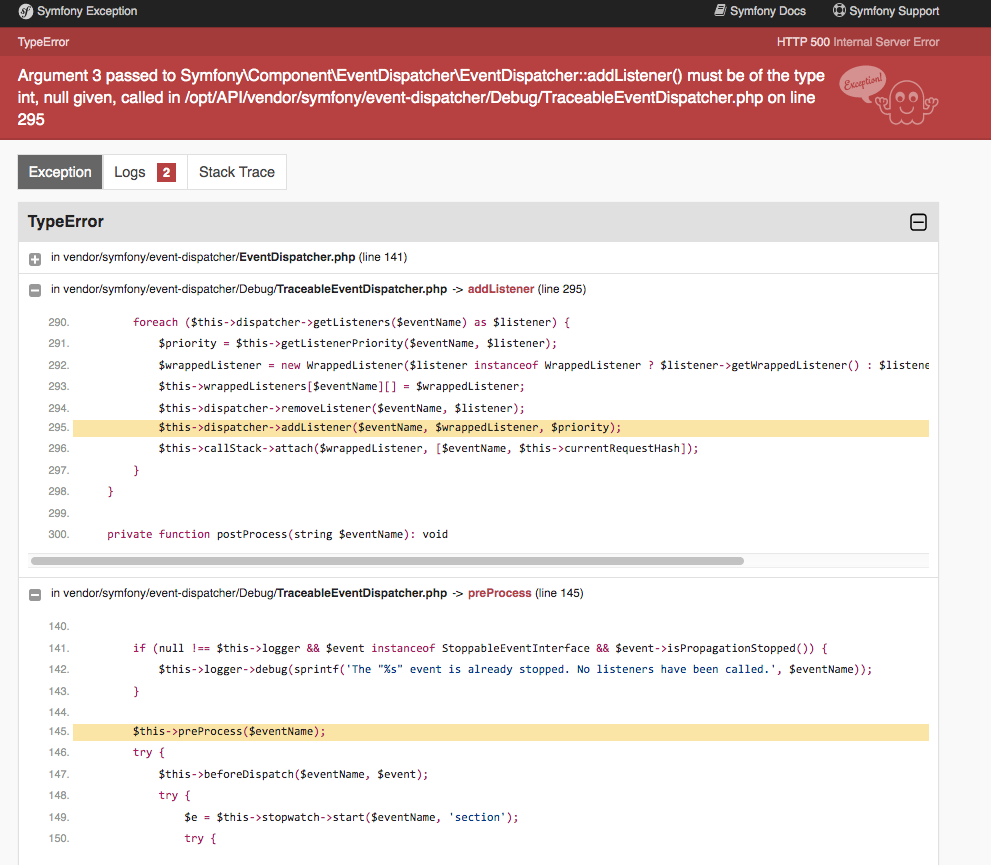
Task: Click the line 291 $priority assignment code
Action: click(x=358, y=343)
